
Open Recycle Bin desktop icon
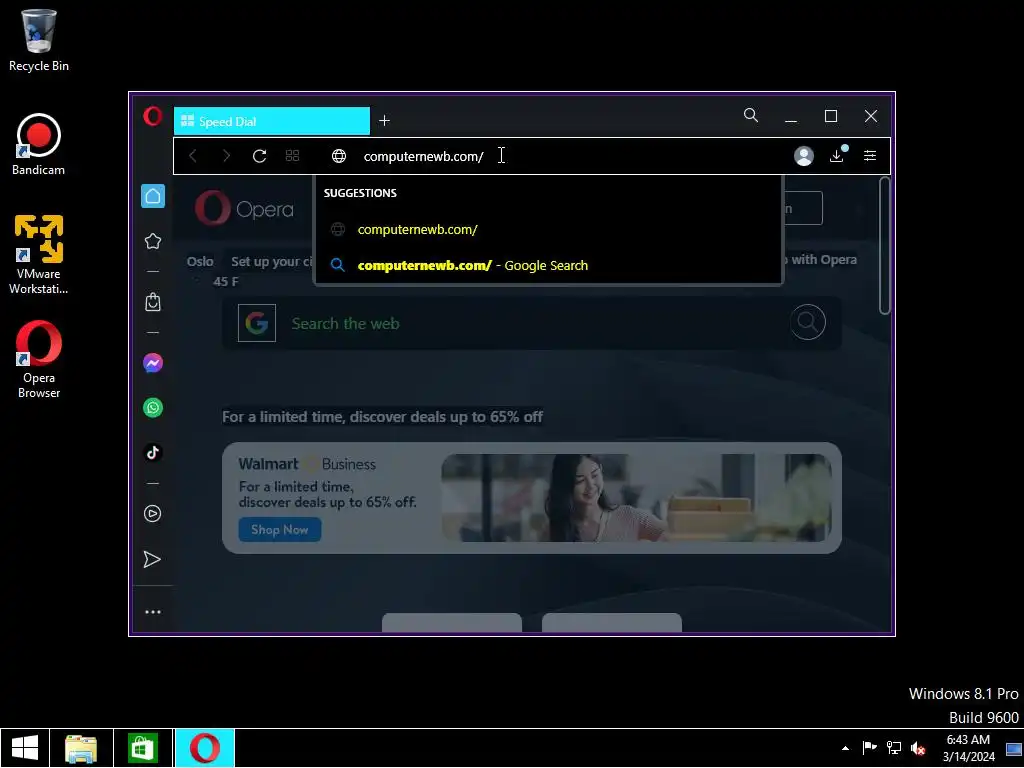39,40
